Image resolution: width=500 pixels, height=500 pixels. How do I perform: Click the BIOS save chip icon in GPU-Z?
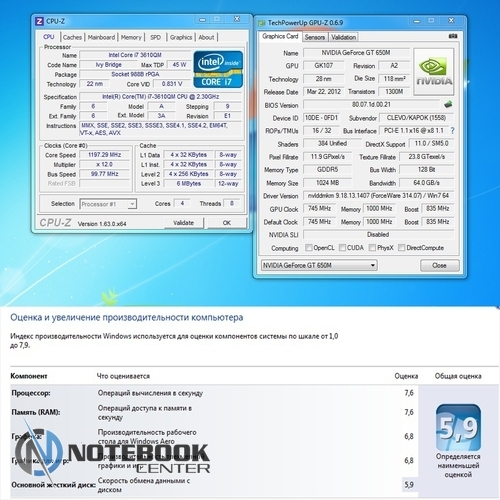coord(448,105)
